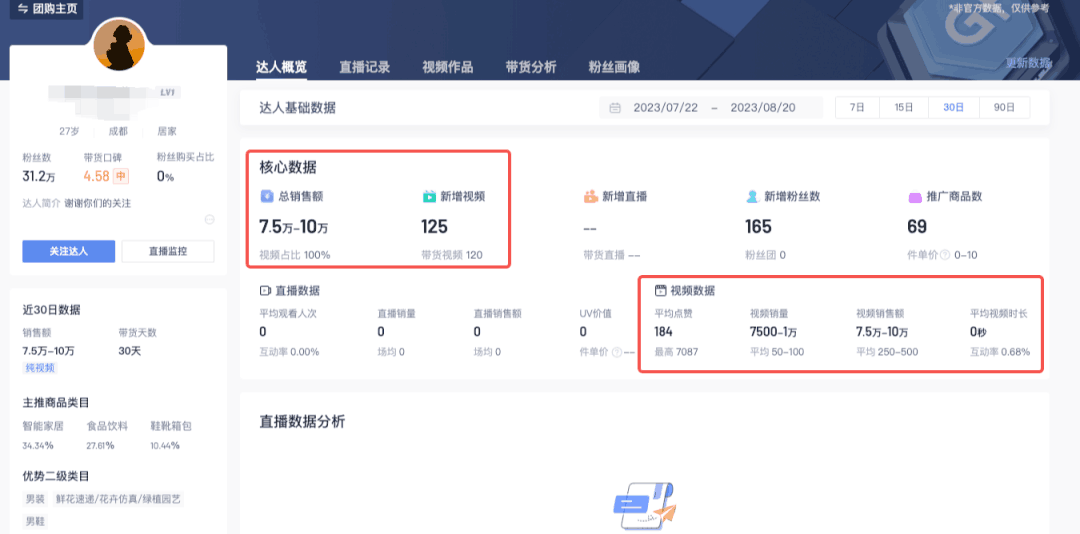Switch to the 直播记录 tab

(364, 68)
